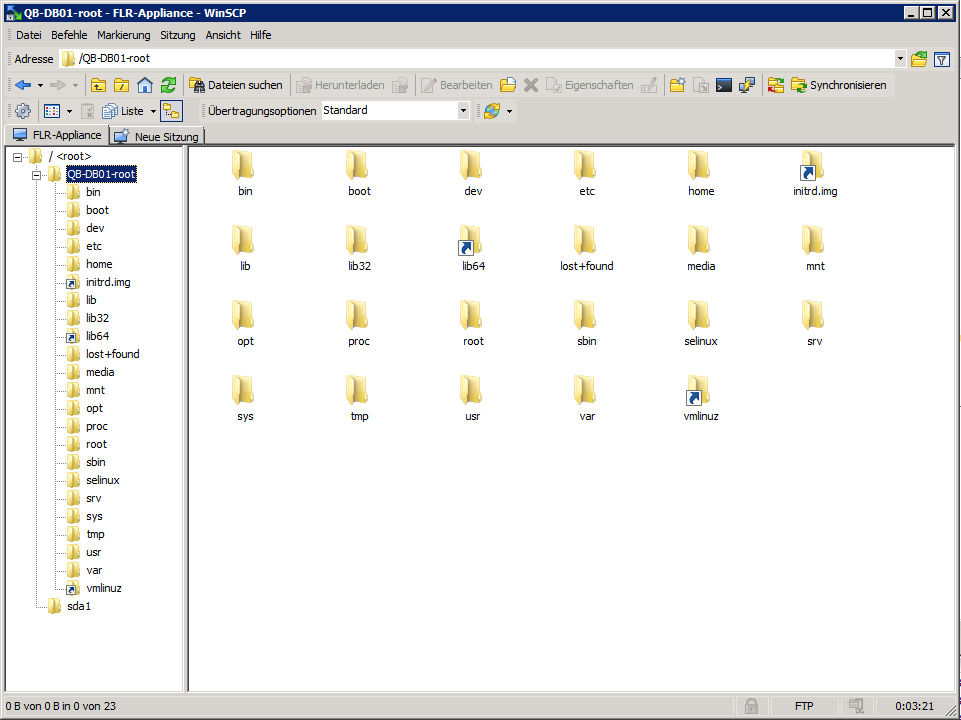
Task: Open the terminal console icon
Action: (x=725, y=85)
